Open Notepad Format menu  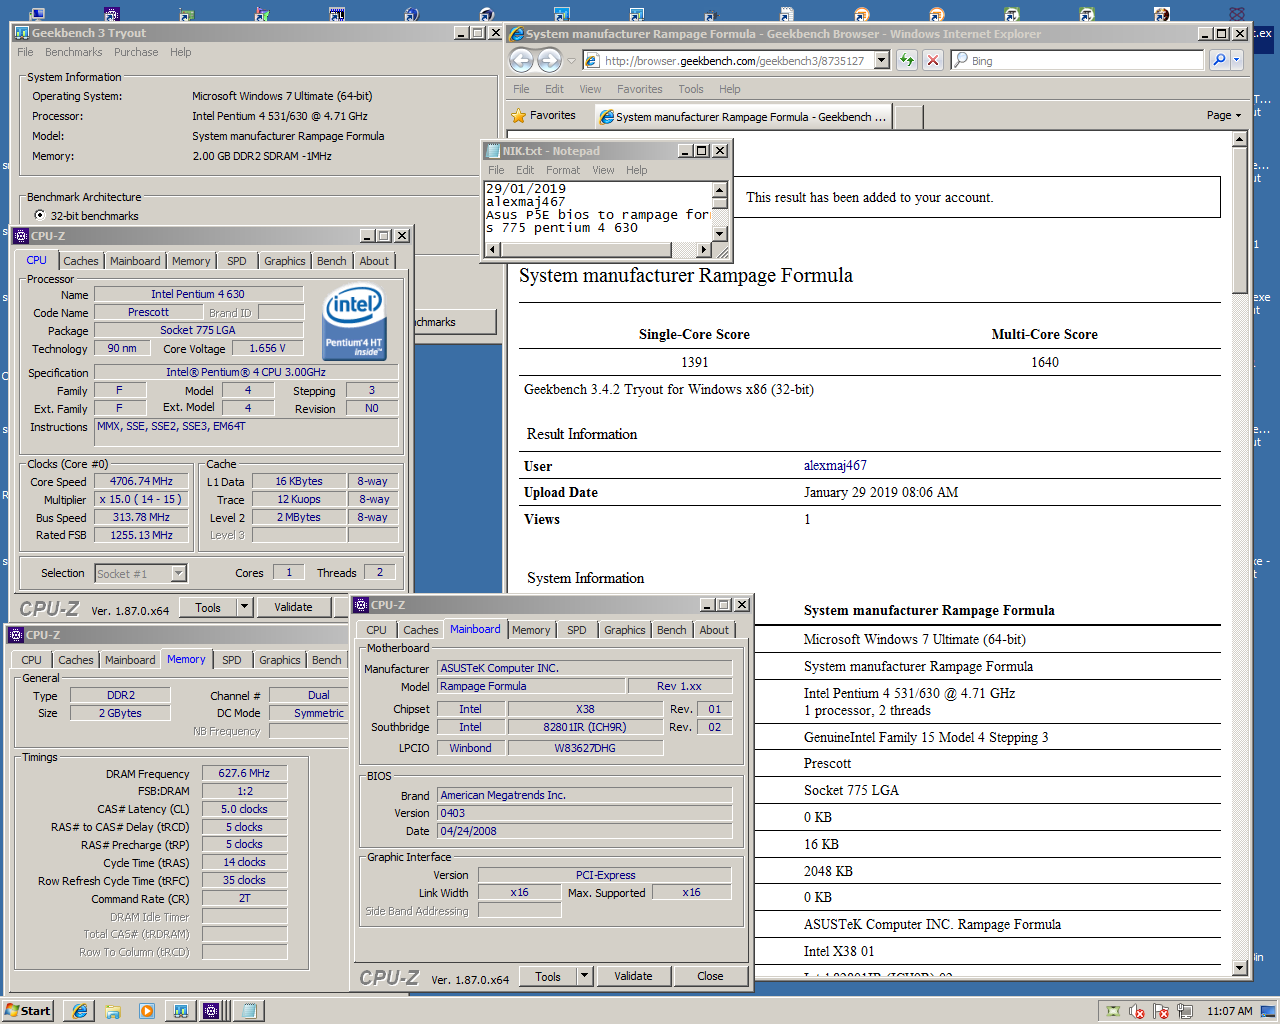[563, 170]
